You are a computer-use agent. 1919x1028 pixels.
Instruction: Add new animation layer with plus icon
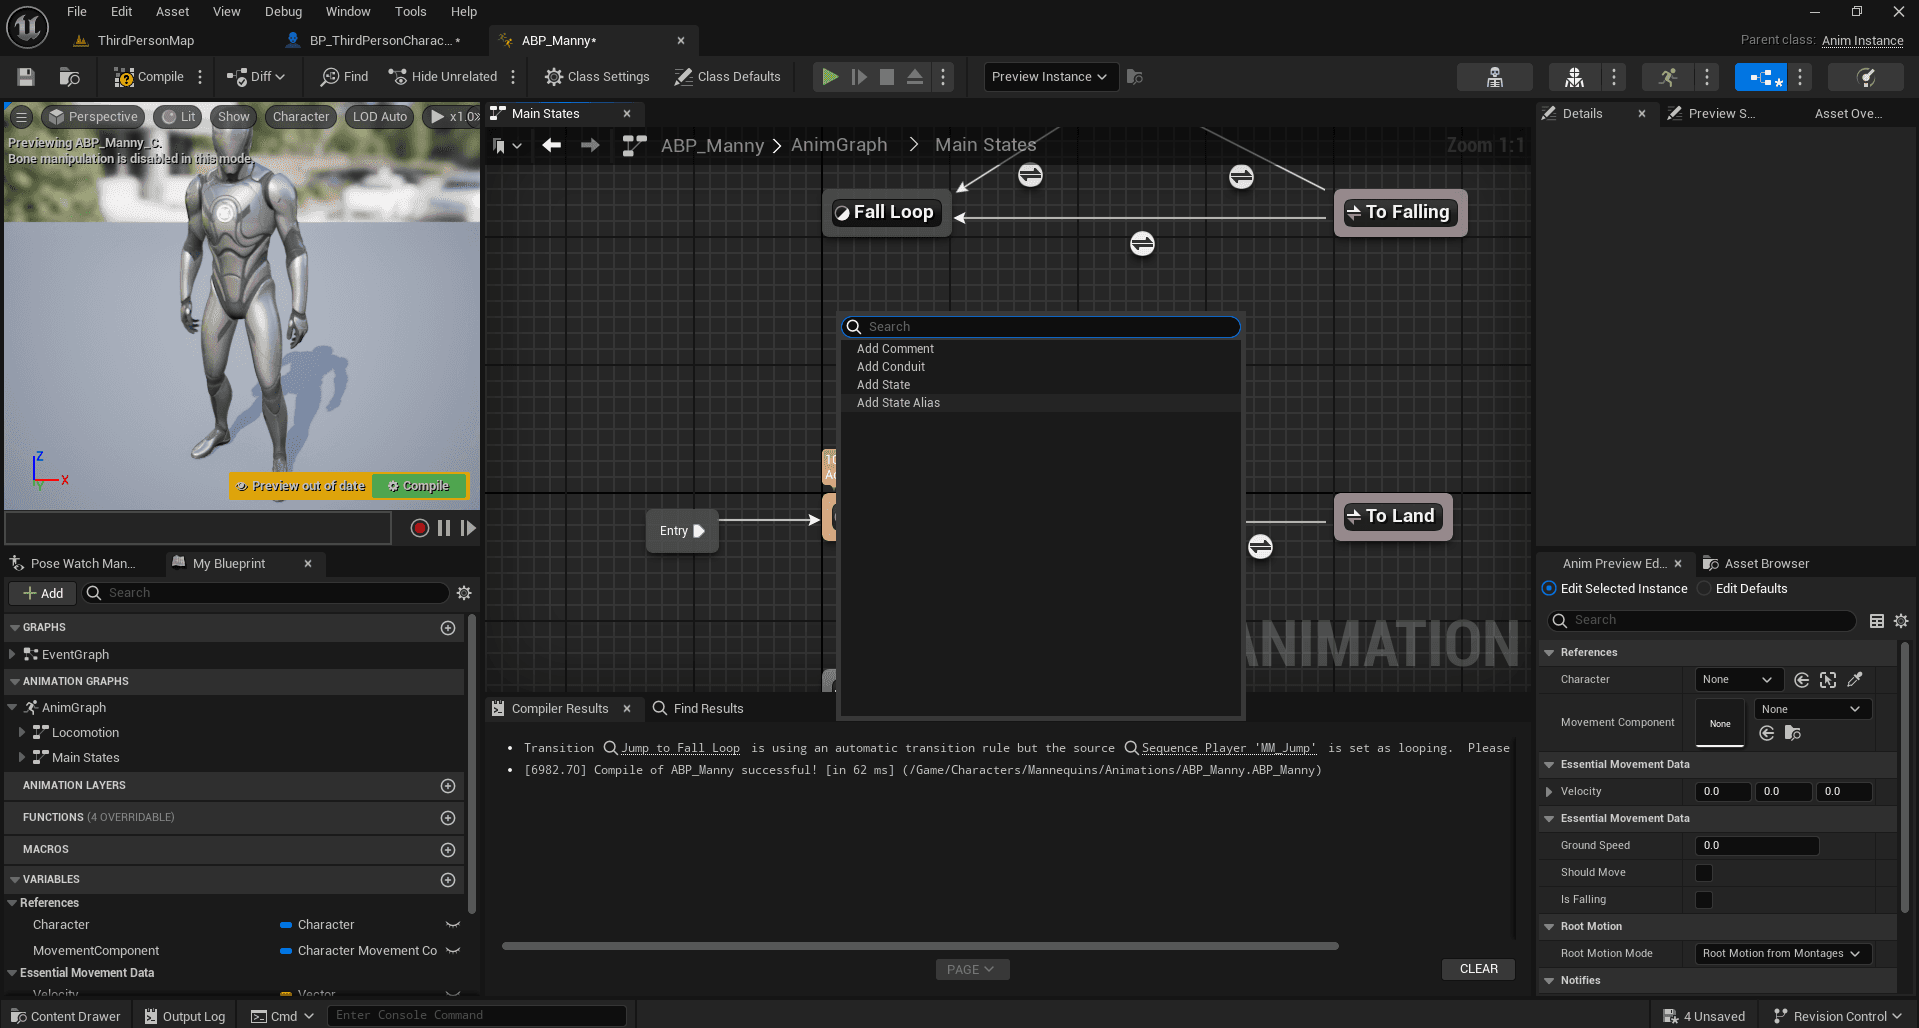pos(448,786)
